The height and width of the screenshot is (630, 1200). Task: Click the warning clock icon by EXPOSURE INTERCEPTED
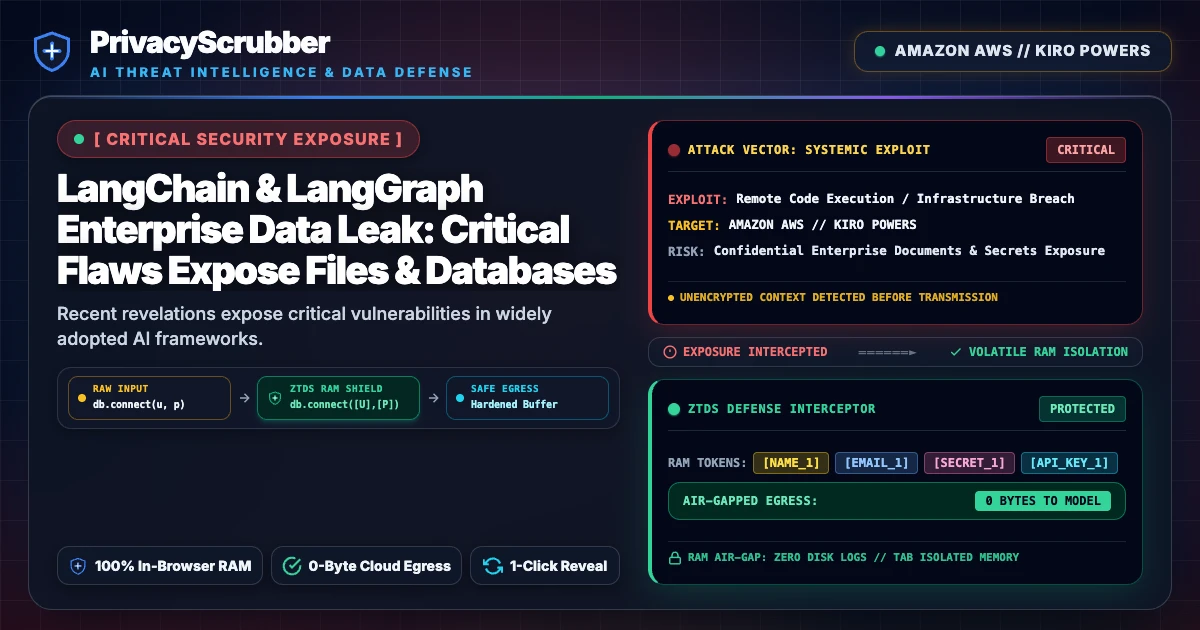point(670,352)
